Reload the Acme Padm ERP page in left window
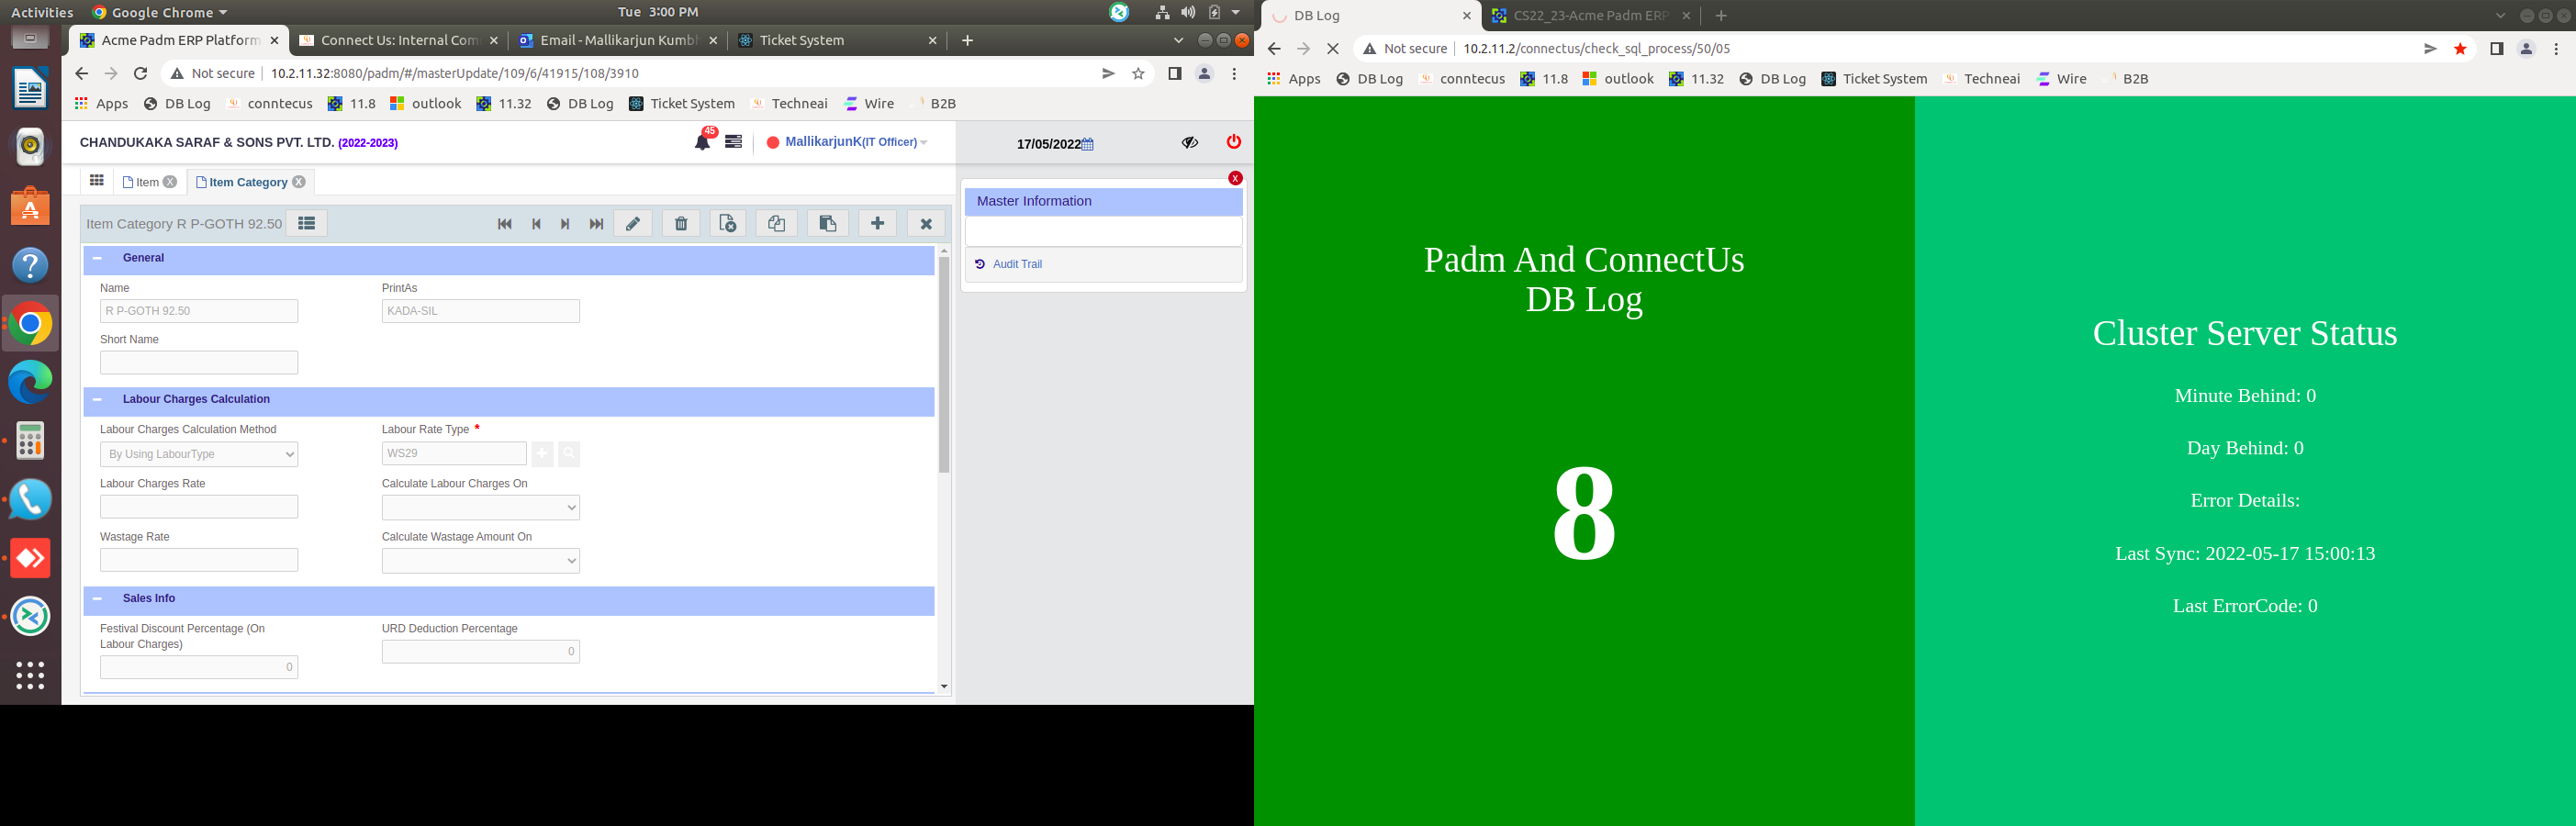Image resolution: width=2576 pixels, height=826 pixels. click(x=141, y=73)
